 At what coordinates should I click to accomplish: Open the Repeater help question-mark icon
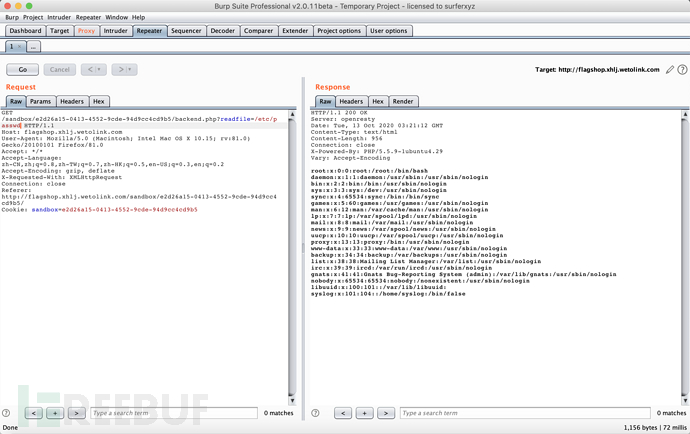pos(682,70)
